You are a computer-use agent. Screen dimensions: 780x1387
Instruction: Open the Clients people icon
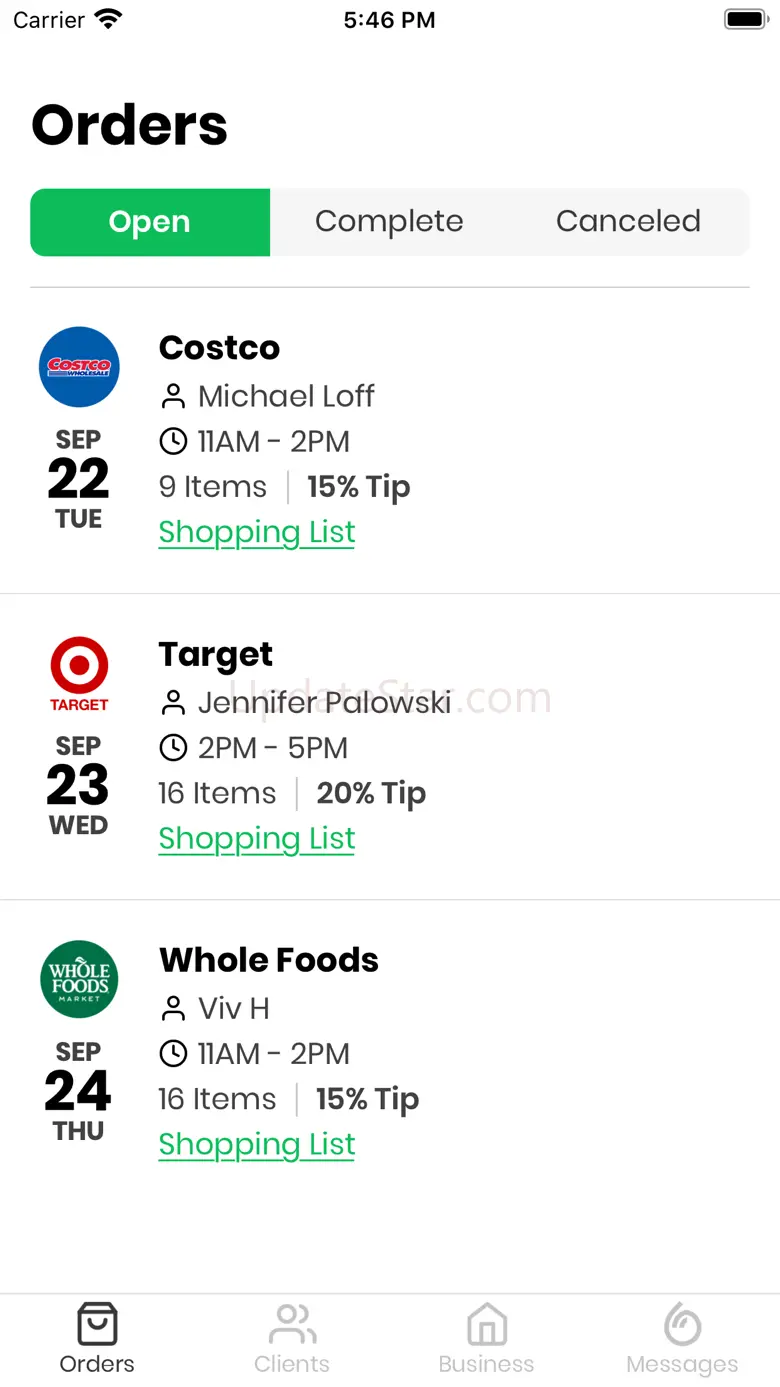[x=292, y=1324]
